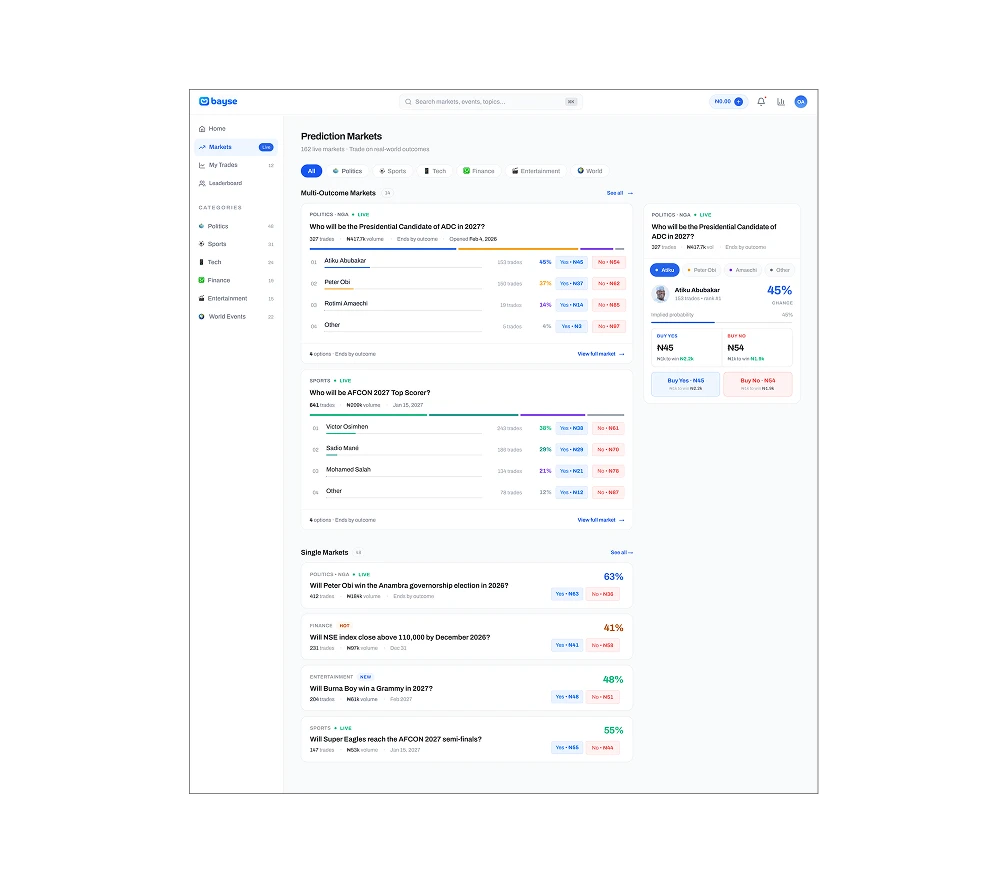Viewport: 1008px width, 883px height.
Task: Focus the search markets input field
Action: (490, 102)
